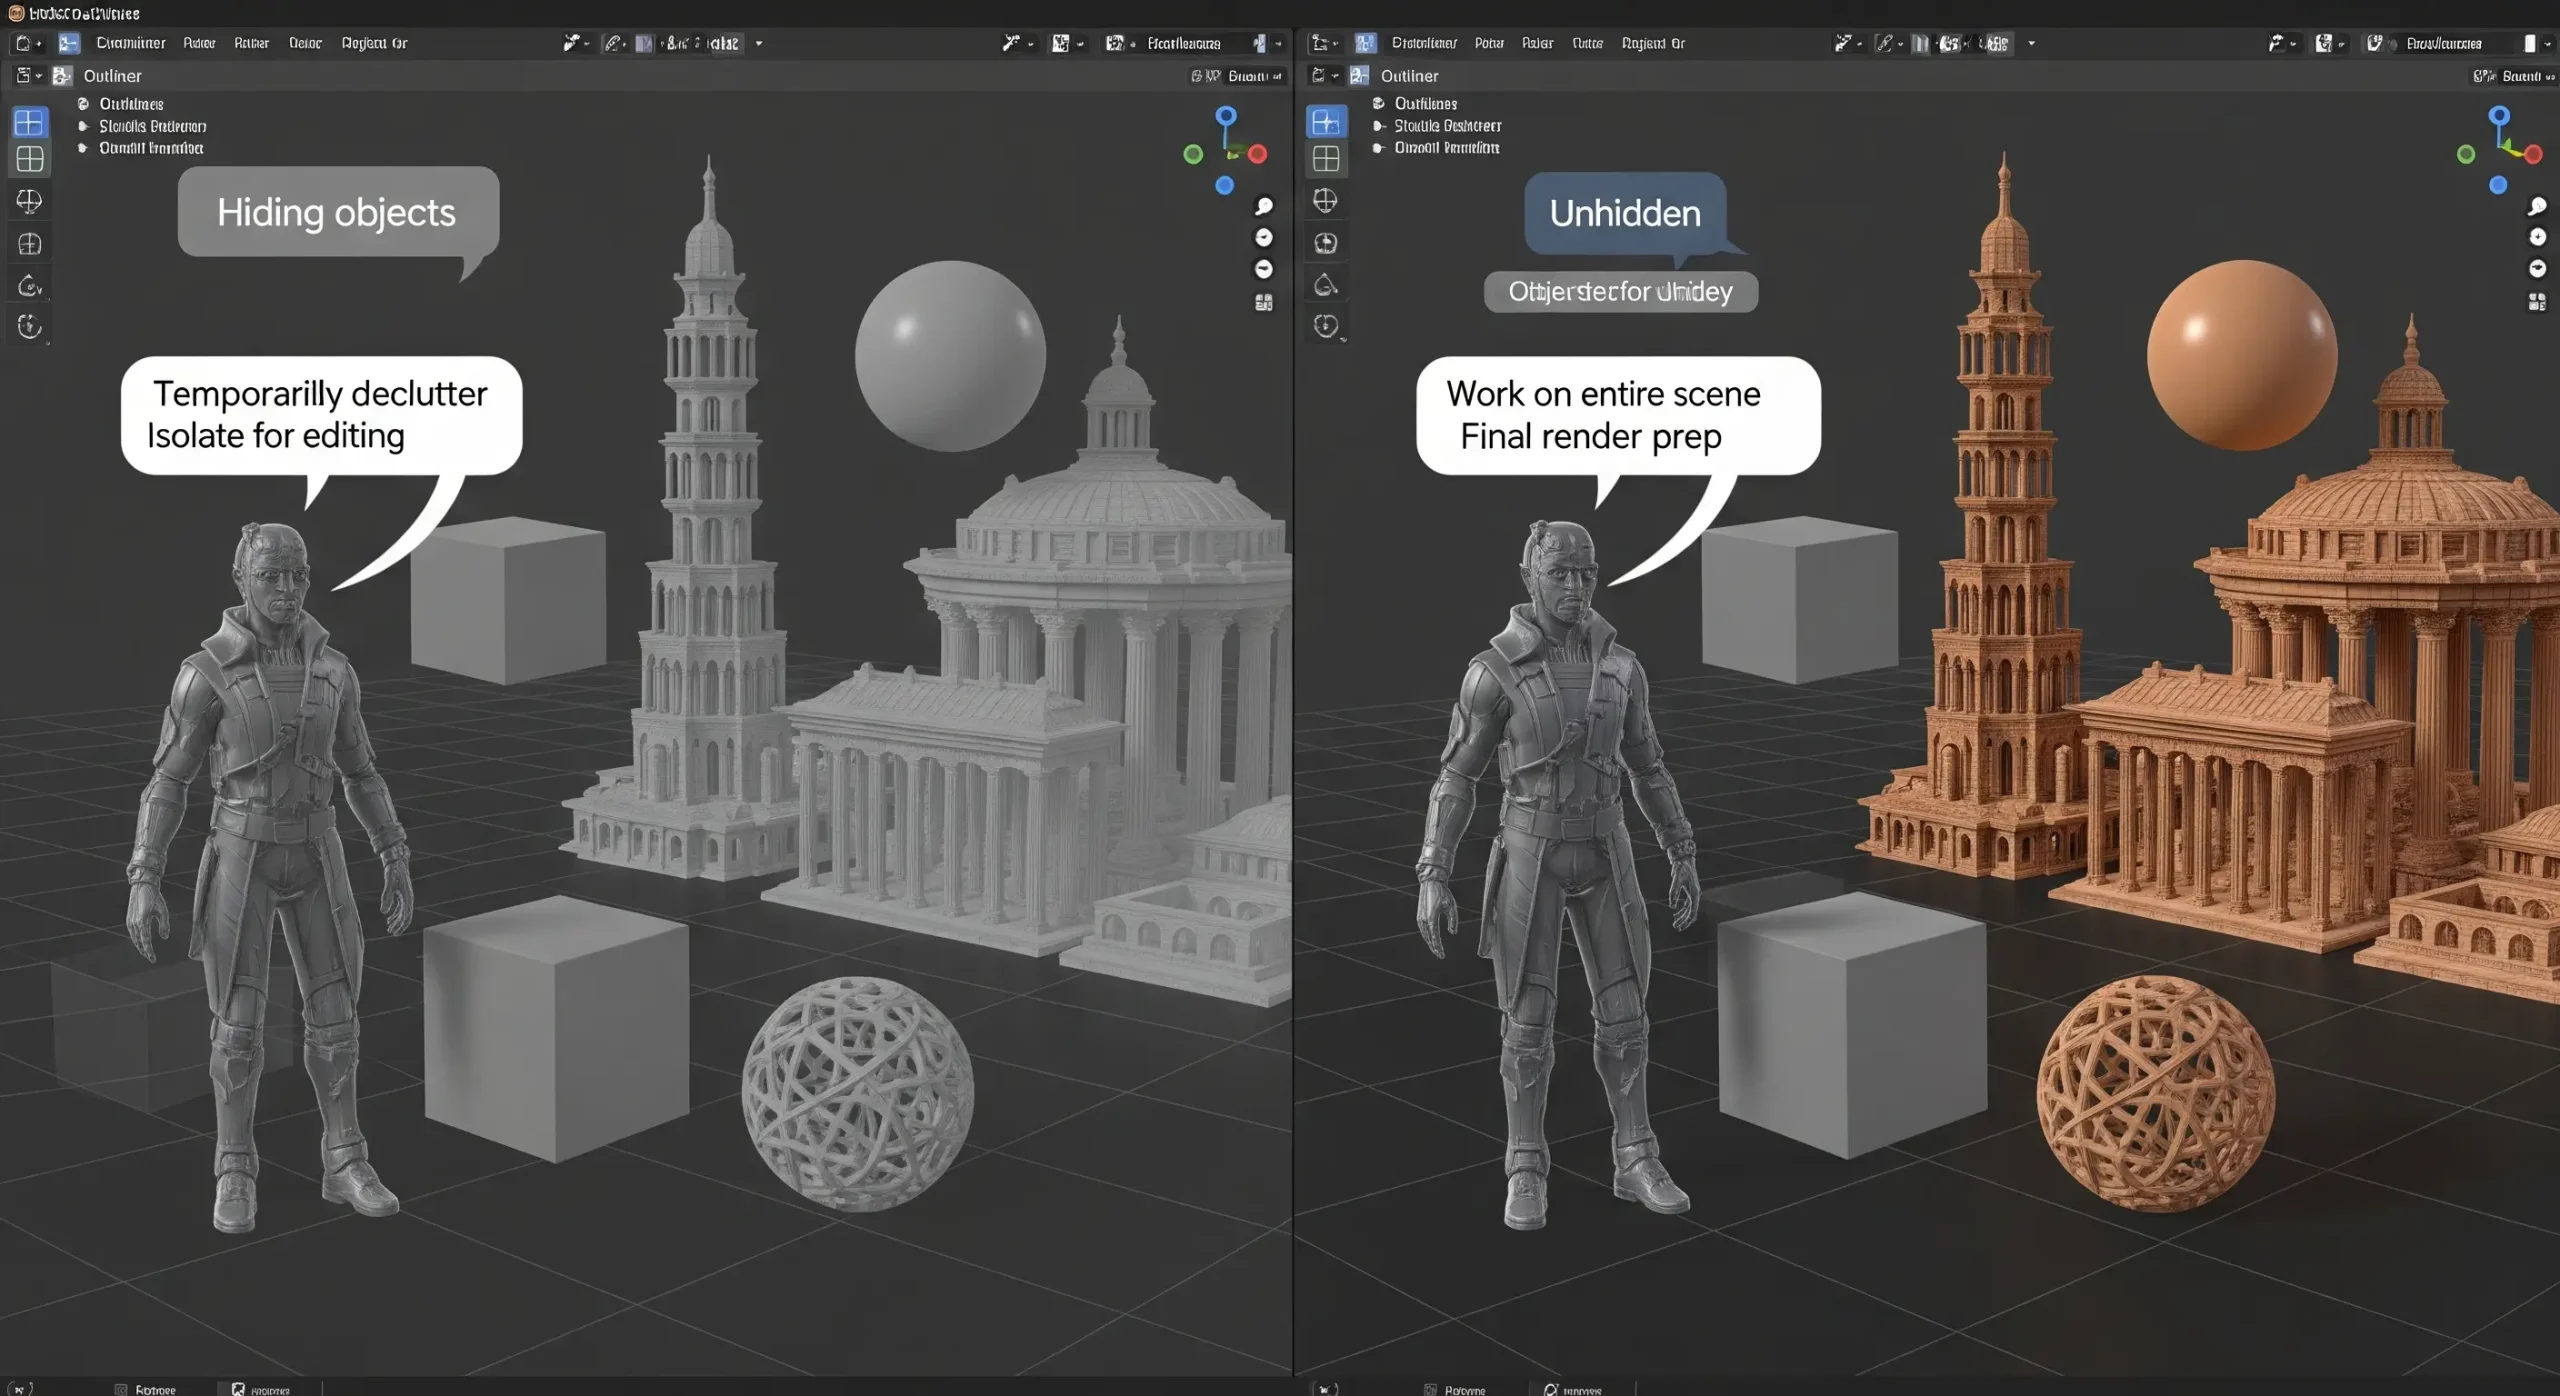Click the orange sphere in right viewport

[2241, 355]
